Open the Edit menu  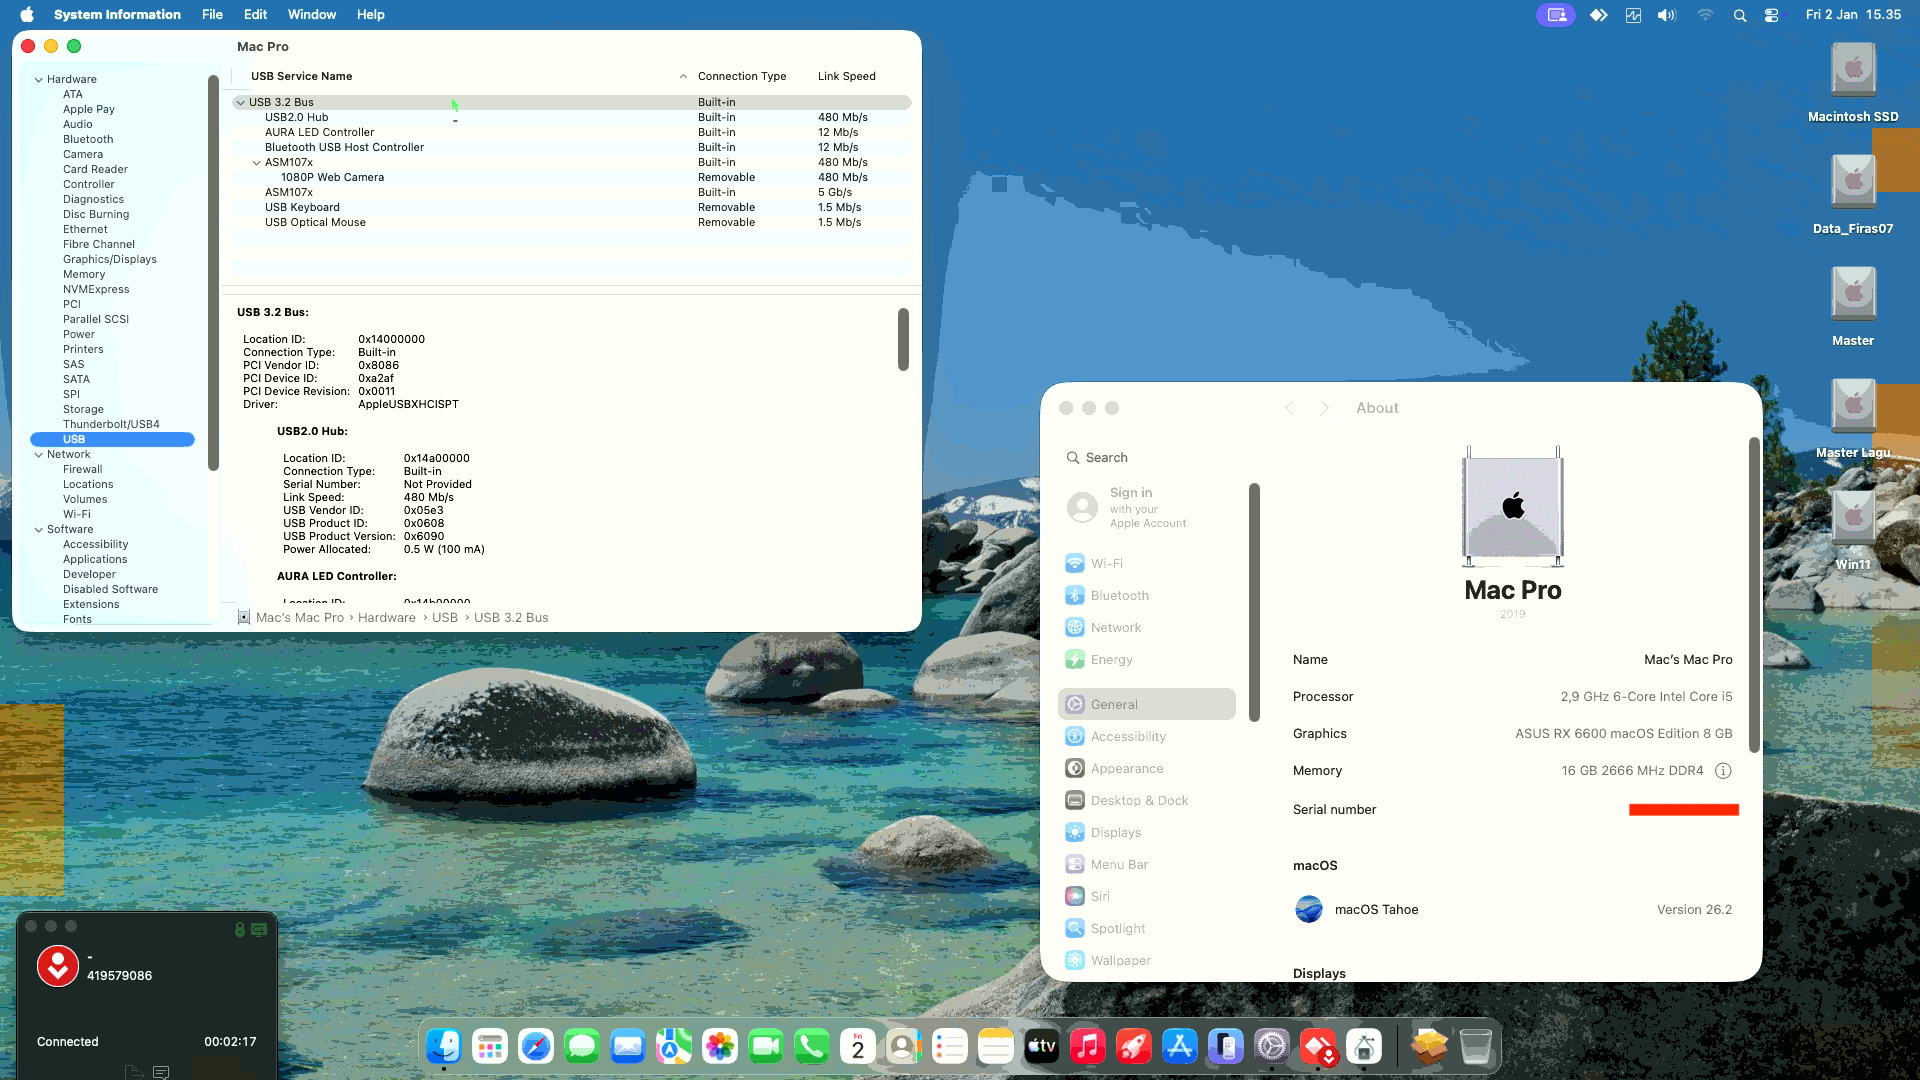tap(255, 15)
